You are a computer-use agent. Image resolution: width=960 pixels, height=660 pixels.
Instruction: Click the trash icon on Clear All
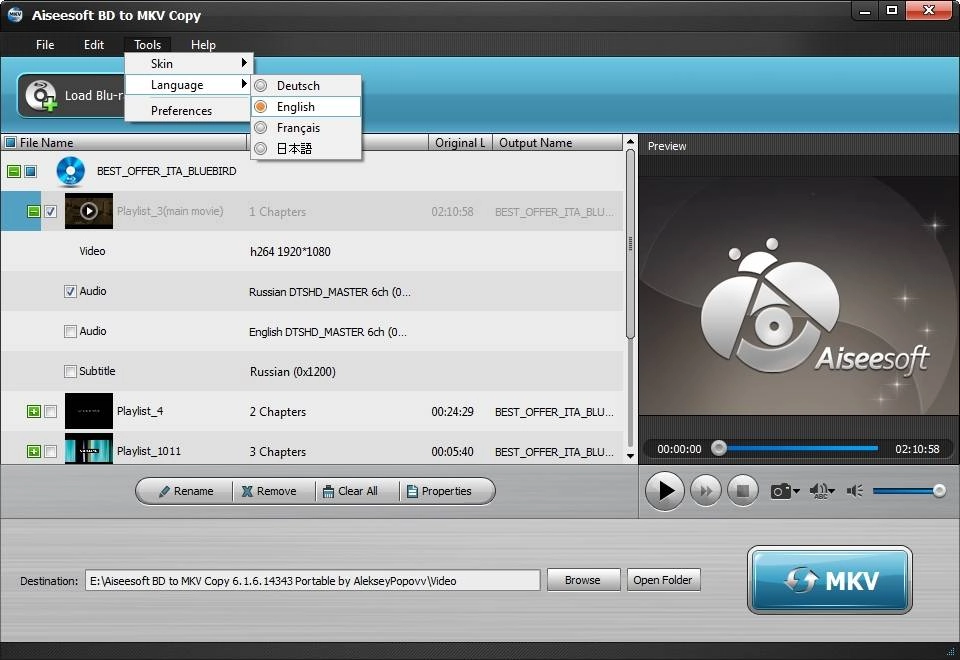coord(328,492)
